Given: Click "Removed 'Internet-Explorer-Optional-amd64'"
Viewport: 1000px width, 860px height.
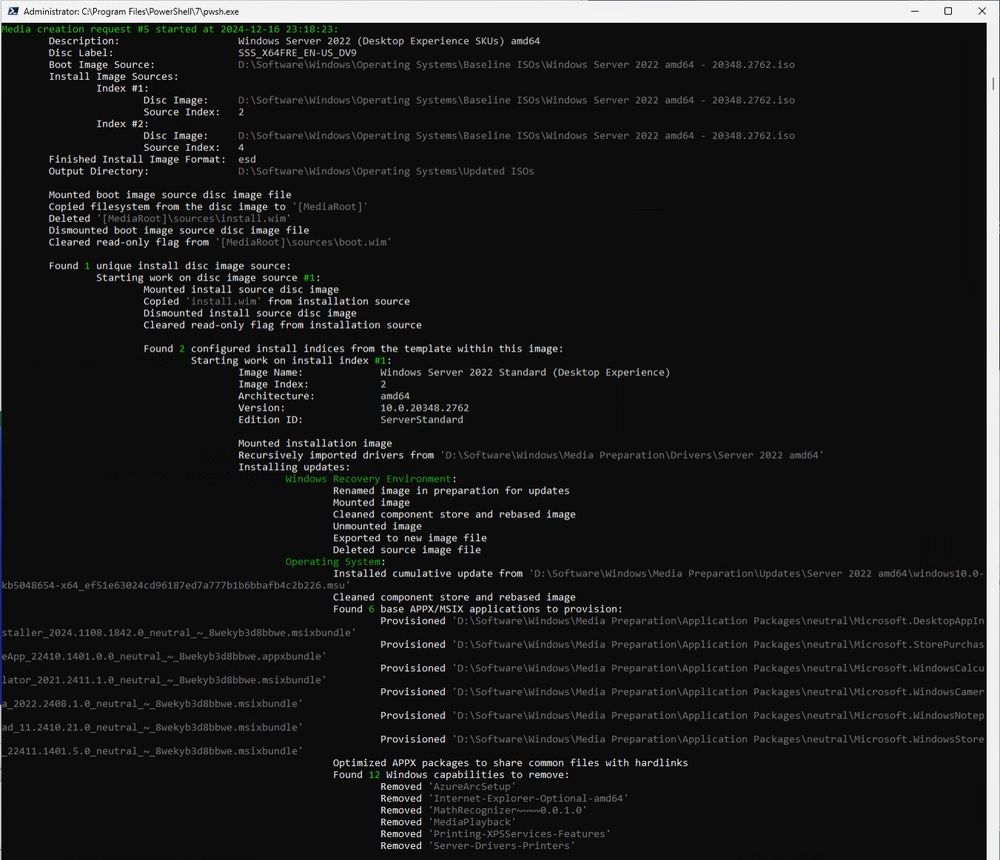Looking at the screenshot, I should [x=504, y=799].
